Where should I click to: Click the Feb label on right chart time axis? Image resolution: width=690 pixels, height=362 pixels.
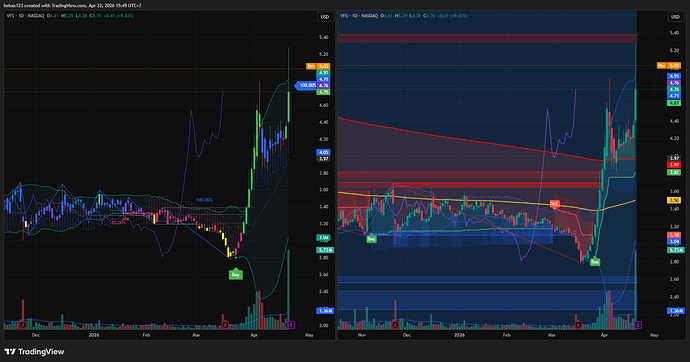point(507,335)
